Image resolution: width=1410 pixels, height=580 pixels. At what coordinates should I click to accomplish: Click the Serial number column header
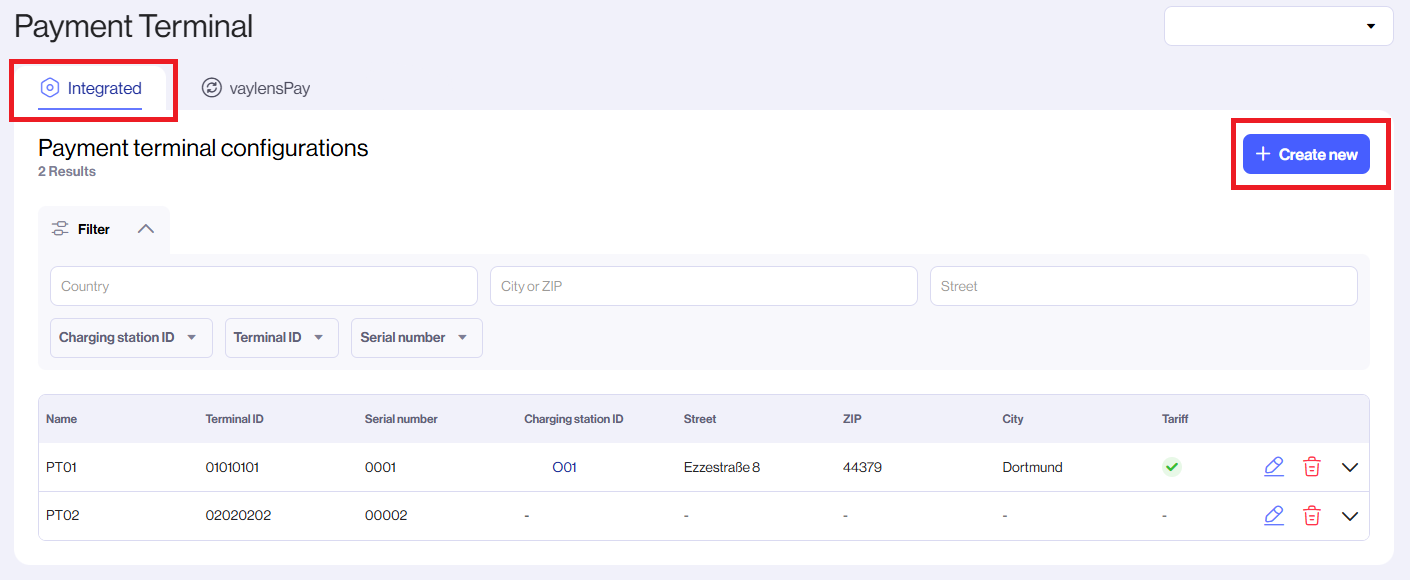point(401,419)
